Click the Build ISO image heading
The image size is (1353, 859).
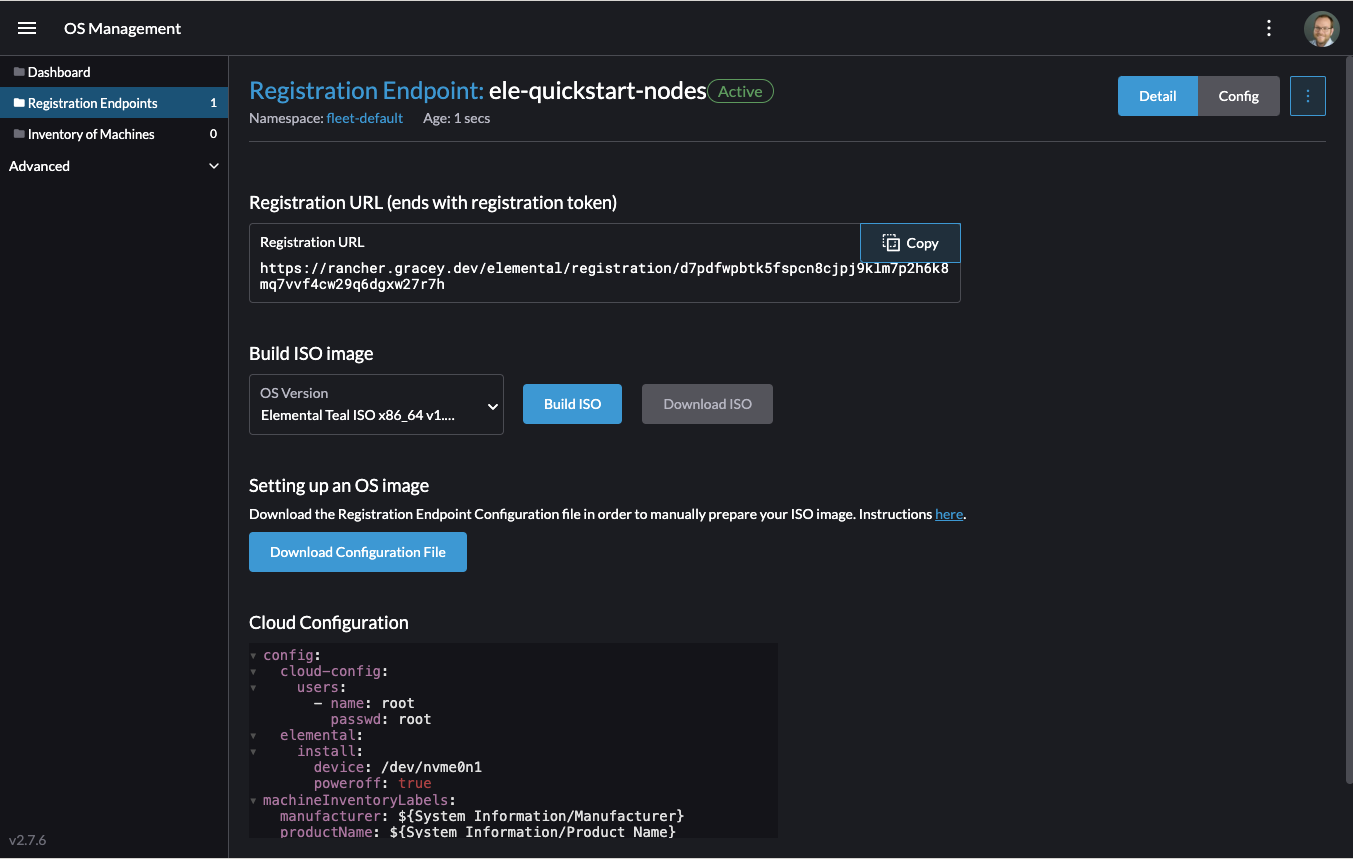tap(311, 354)
